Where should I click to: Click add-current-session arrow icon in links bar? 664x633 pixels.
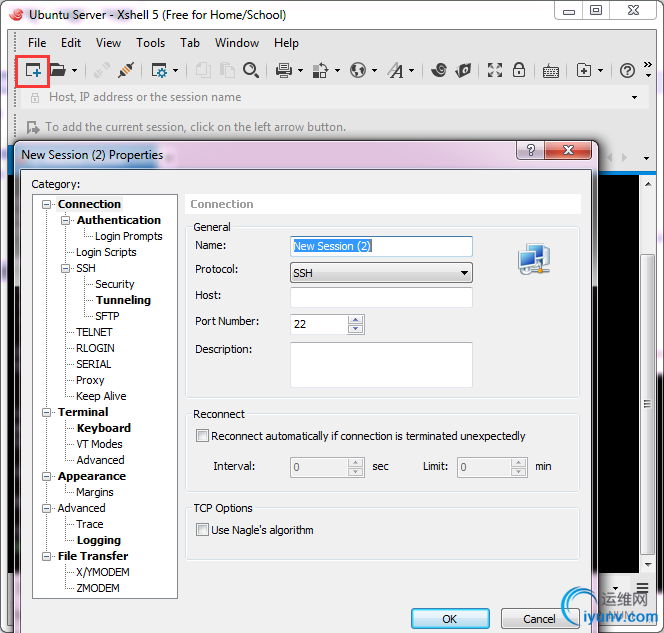(x=33, y=127)
